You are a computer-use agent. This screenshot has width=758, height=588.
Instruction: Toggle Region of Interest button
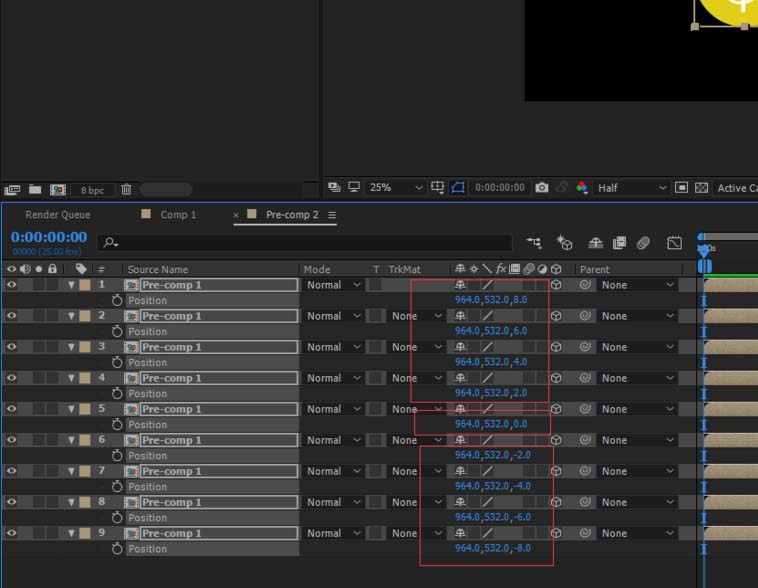pyautogui.click(x=681, y=187)
